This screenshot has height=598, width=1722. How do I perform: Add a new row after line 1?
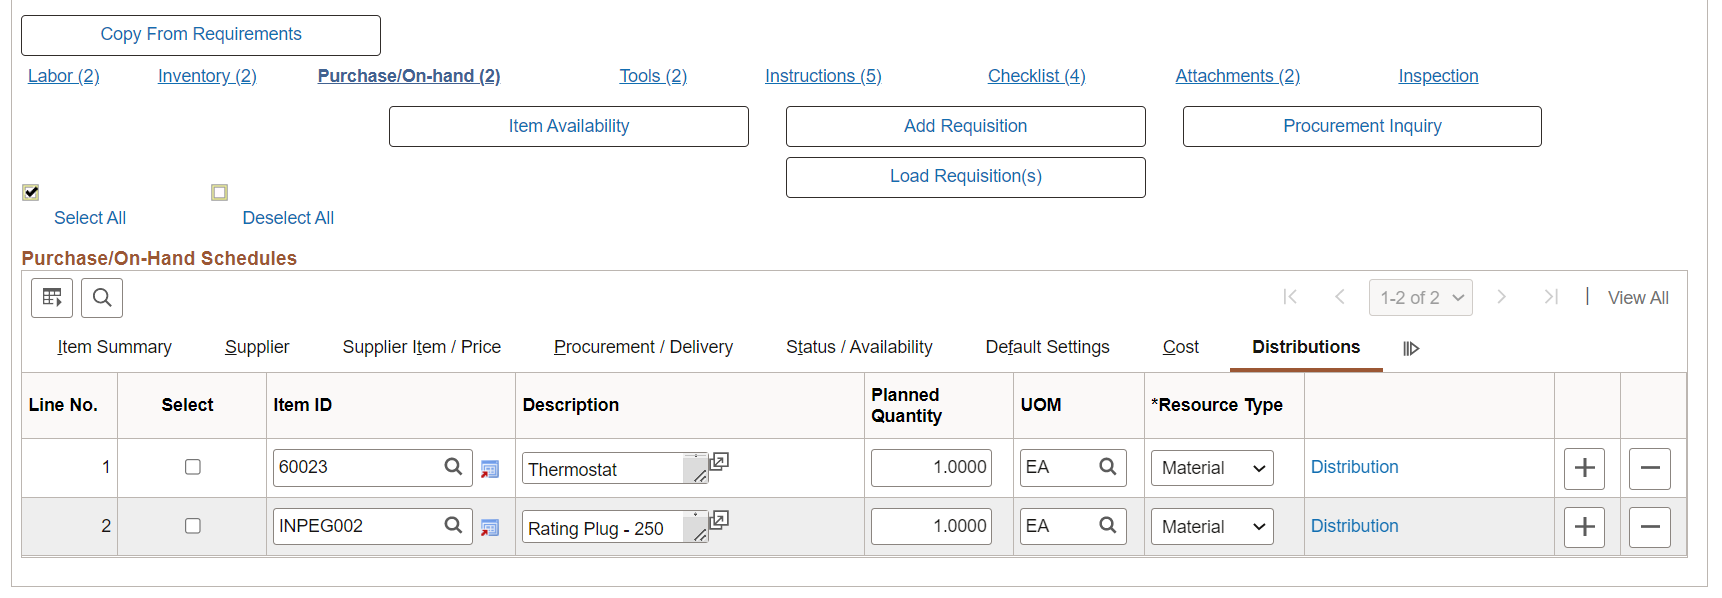pyautogui.click(x=1584, y=468)
